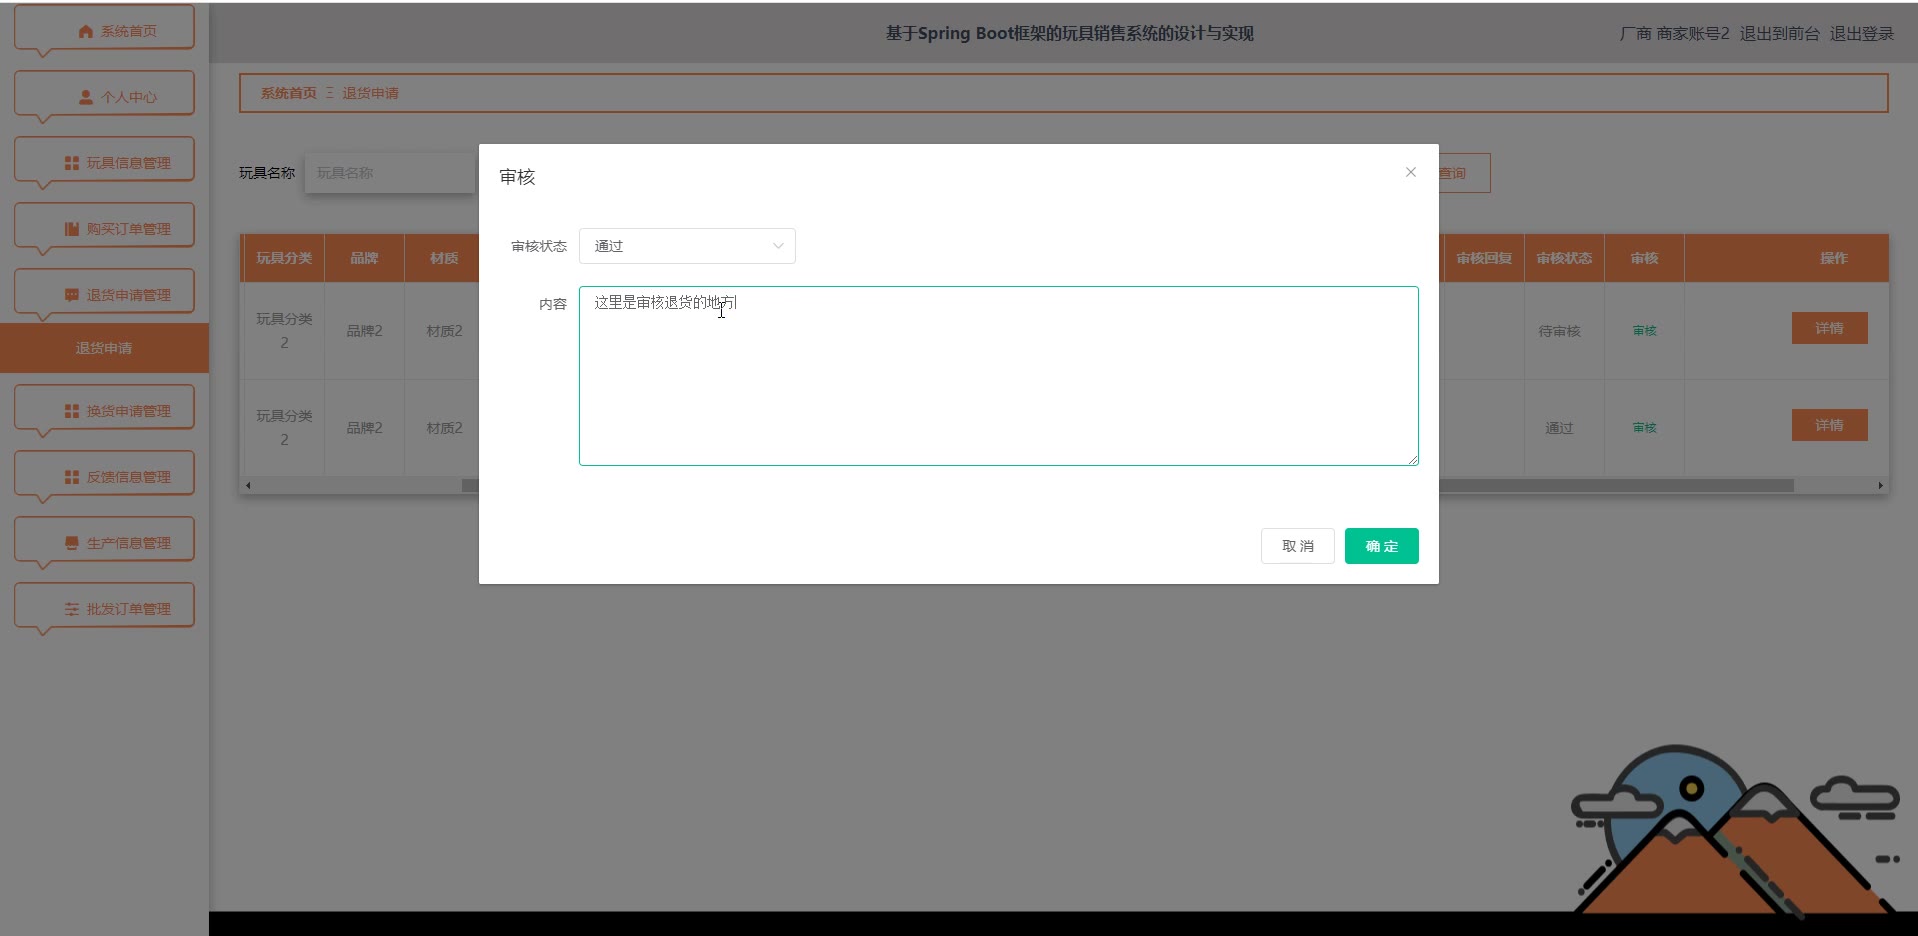1918x936 pixels.
Task: Click the icon beside 购买订单管理
Action: point(72,229)
